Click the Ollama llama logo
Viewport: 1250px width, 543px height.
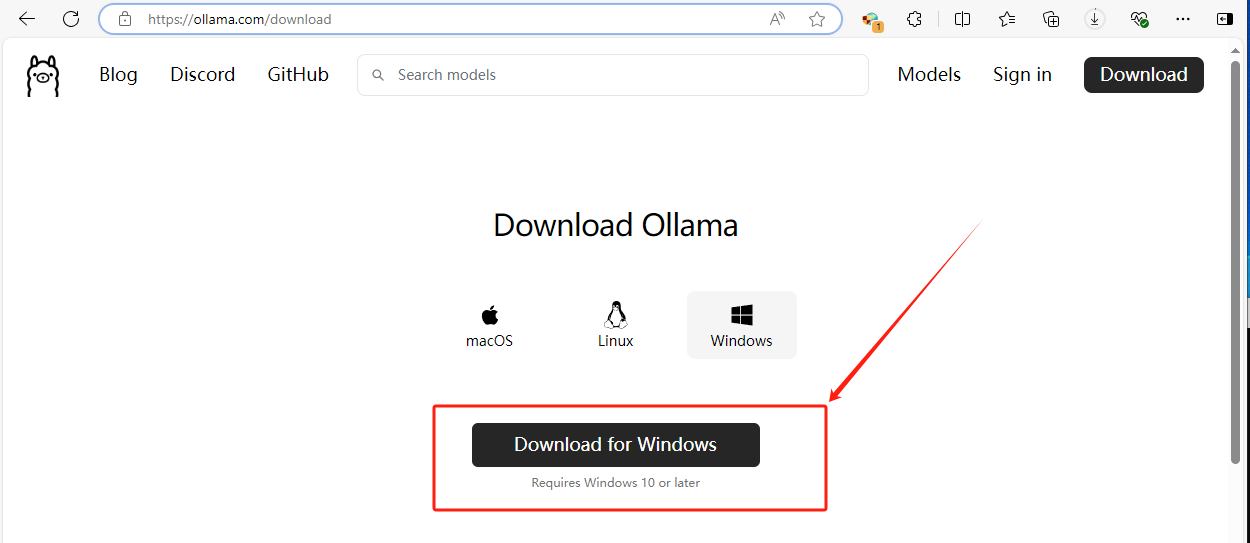(x=43, y=75)
